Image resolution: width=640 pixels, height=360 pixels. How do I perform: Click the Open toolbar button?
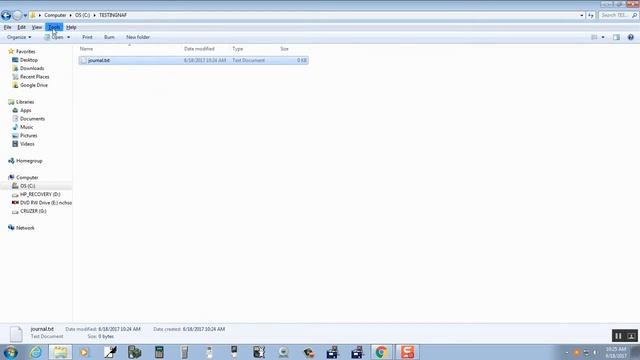pyautogui.click(x=54, y=37)
